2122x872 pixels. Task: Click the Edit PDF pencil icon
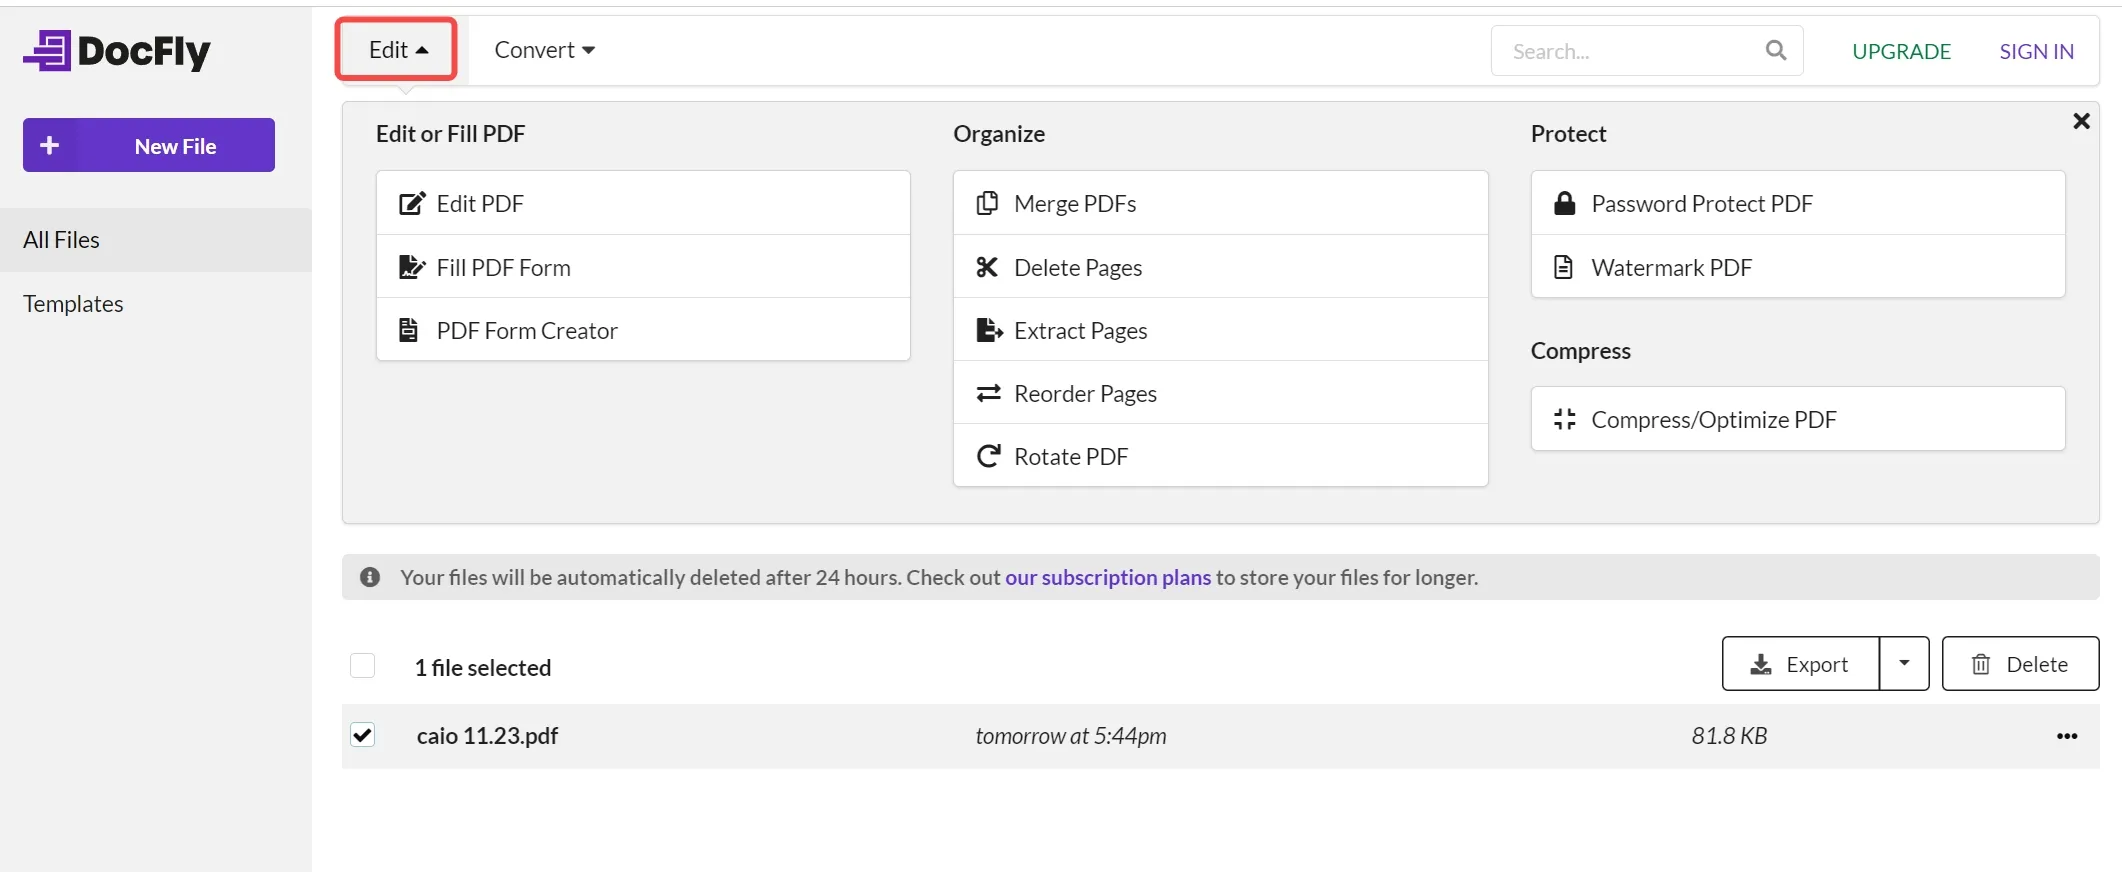point(411,204)
